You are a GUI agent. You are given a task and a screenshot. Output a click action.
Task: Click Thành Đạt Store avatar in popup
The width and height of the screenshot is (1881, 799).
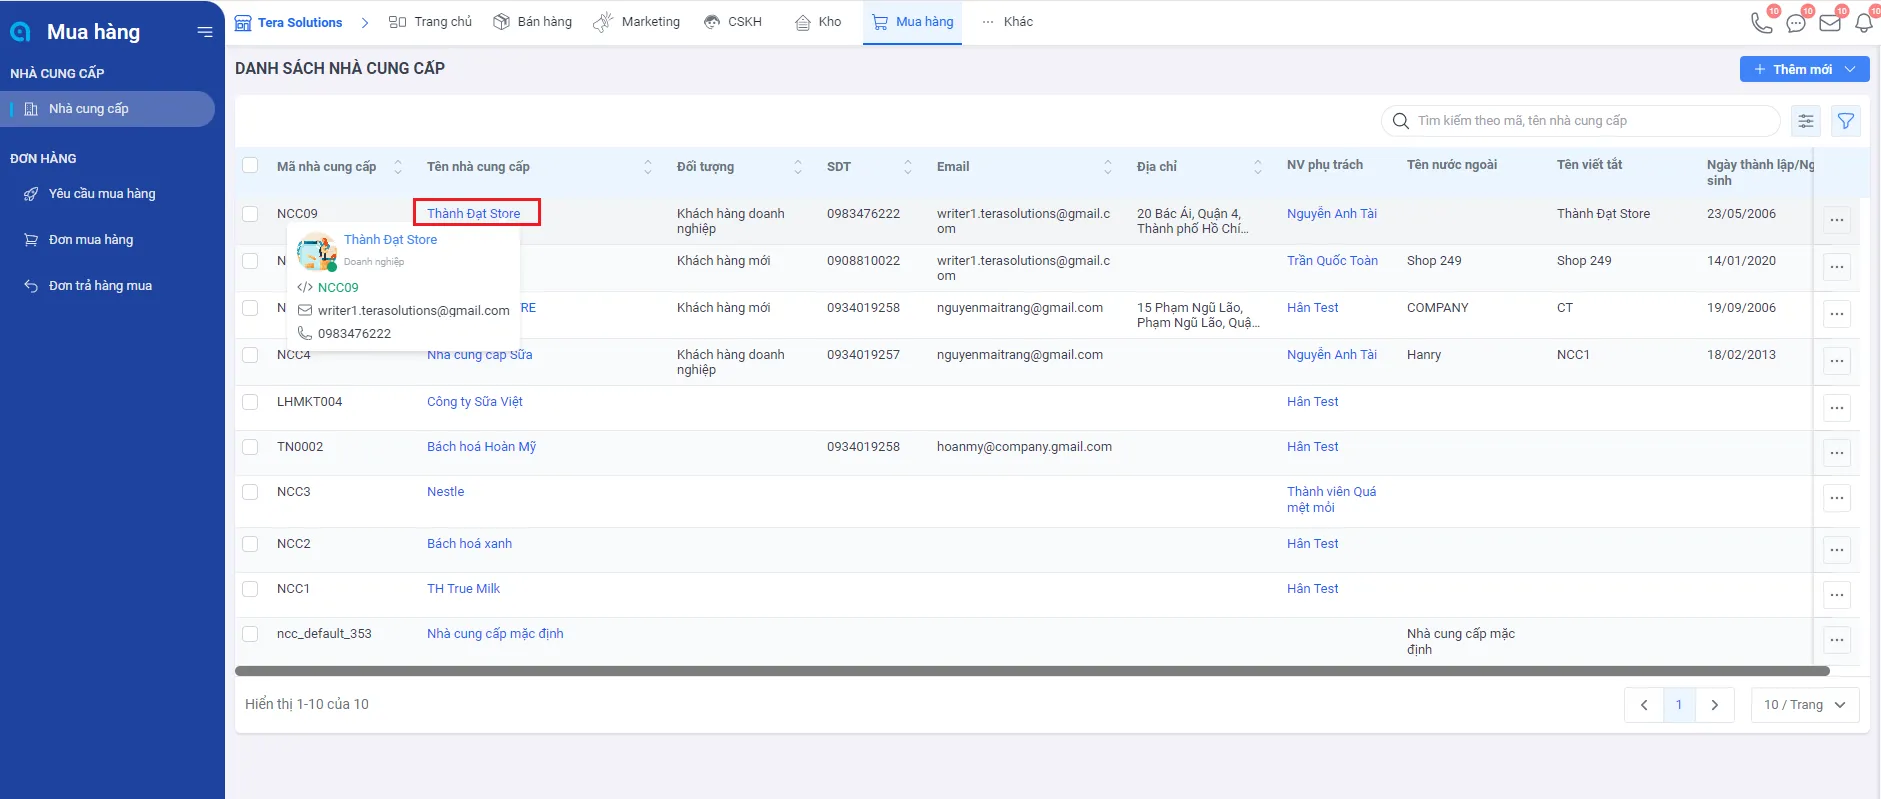pyautogui.click(x=317, y=251)
